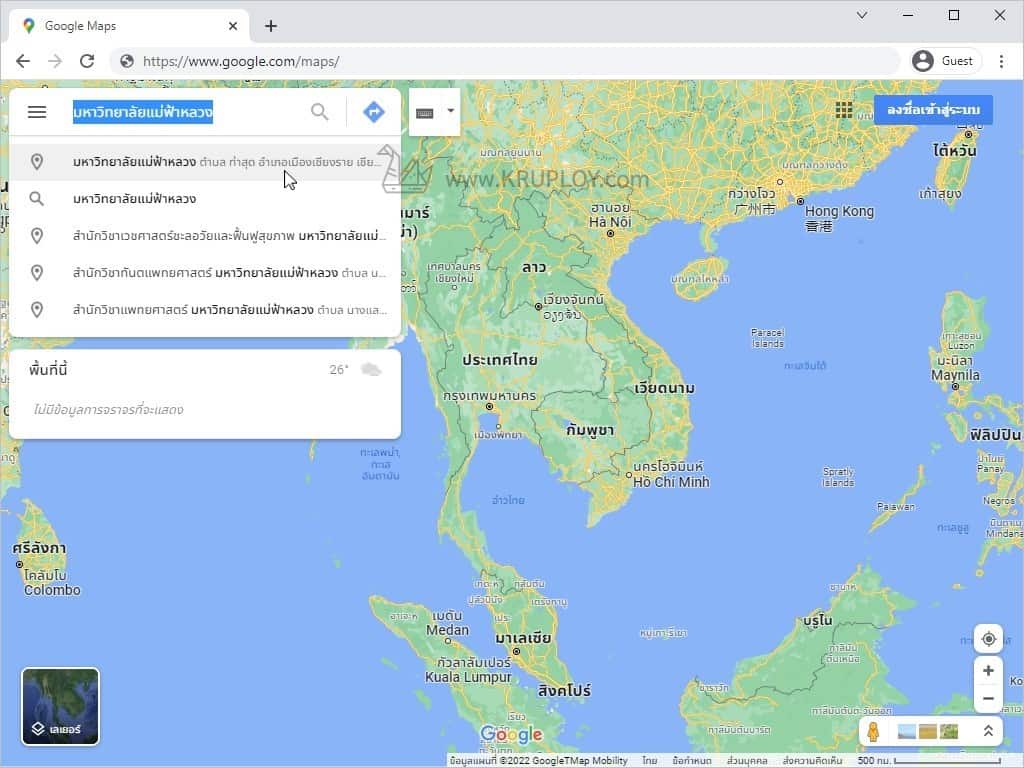Viewport: 1024px width, 768px height.
Task: Click the ส่งความคิดเห็น feedback link
Action: point(812,761)
